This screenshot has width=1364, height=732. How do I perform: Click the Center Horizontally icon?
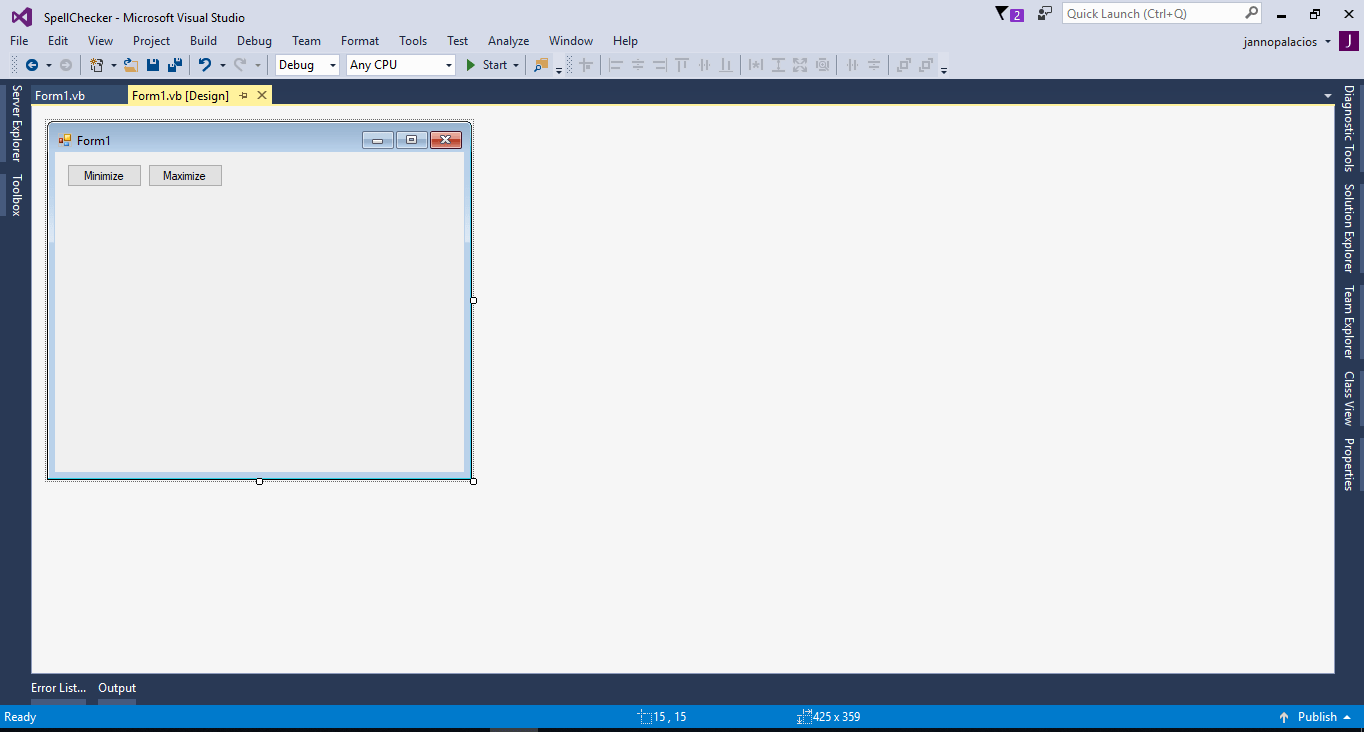[x=852, y=65]
